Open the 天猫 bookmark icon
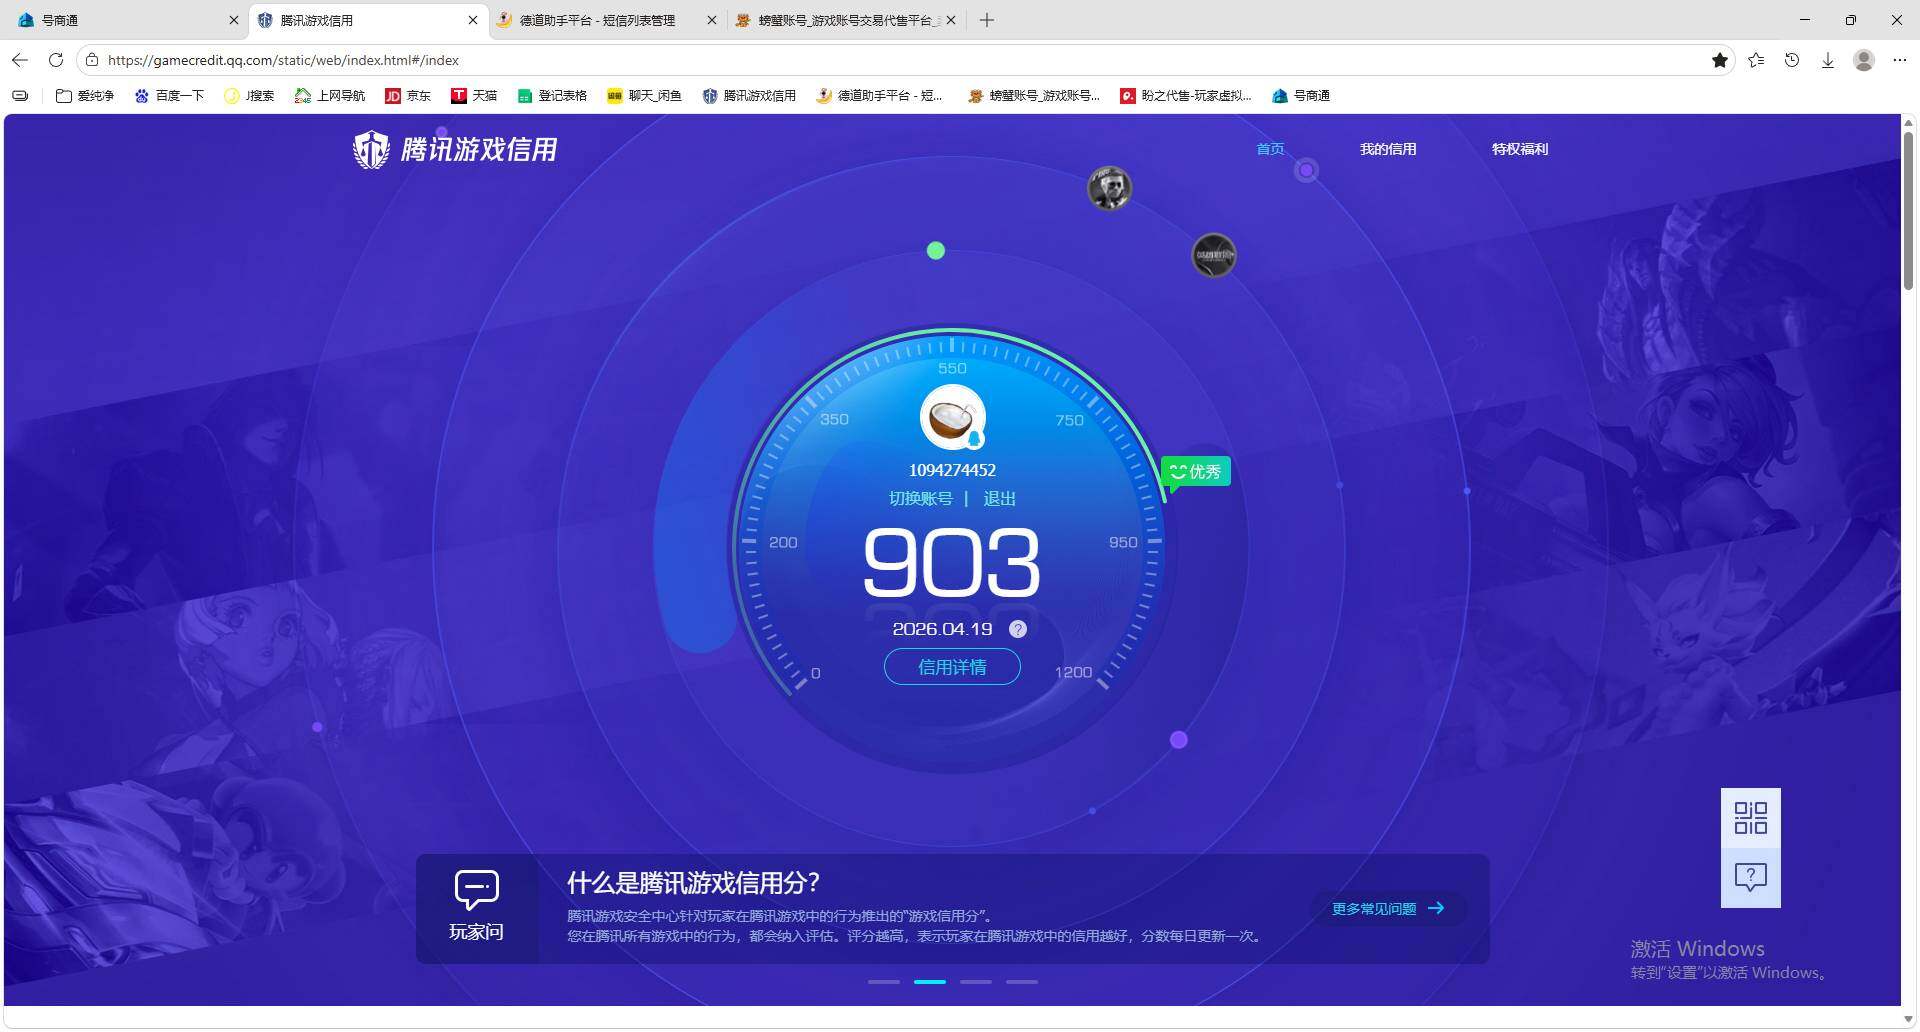Viewport: 1920px width, 1032px height. click(460, 95)
